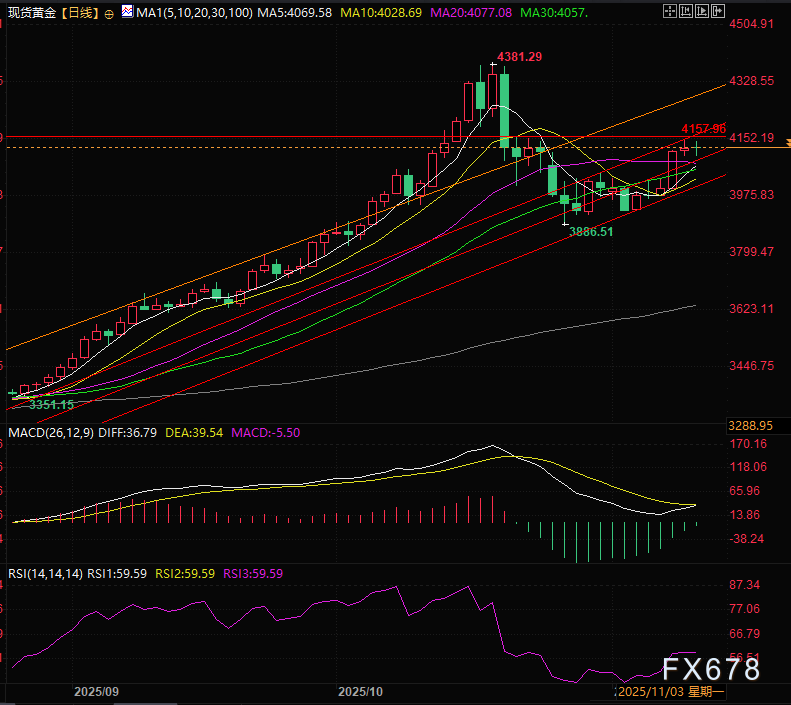Select the 现货黄金 symbol title
The image size is (791, 705).
click(x=28, y=12)
